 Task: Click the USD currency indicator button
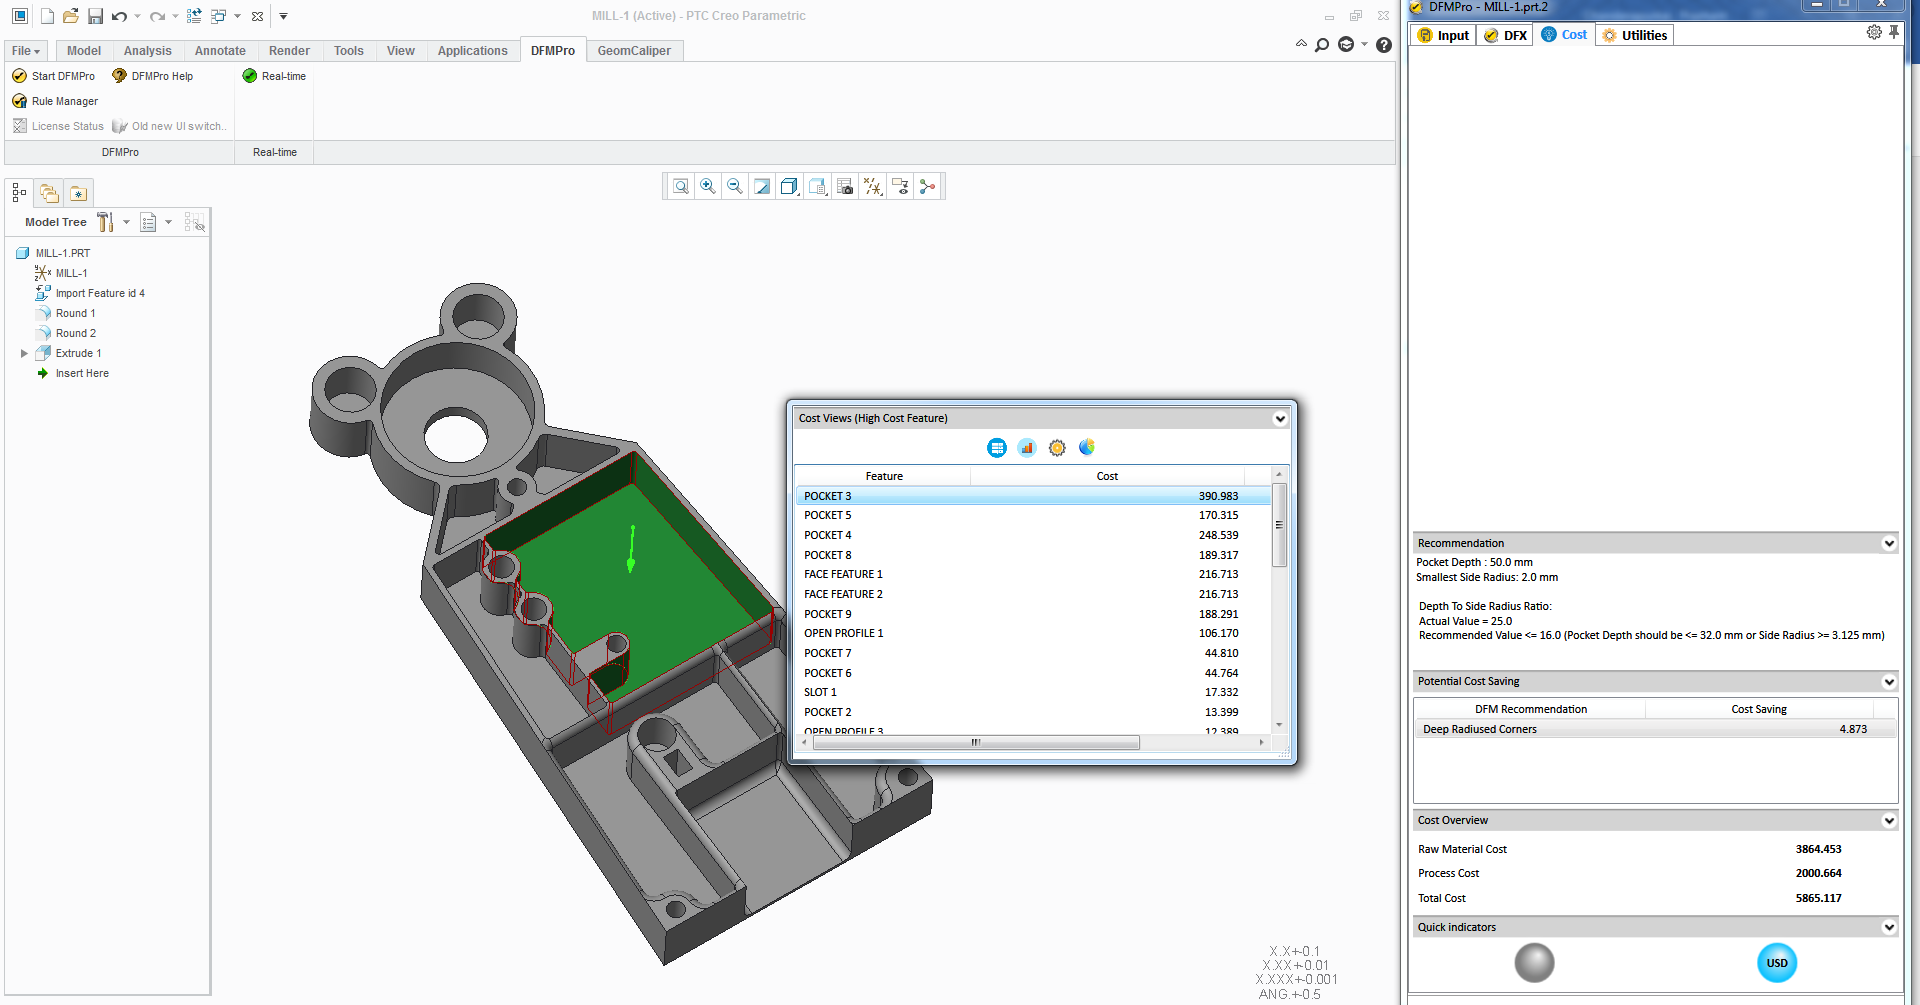tap(1777, 963)
